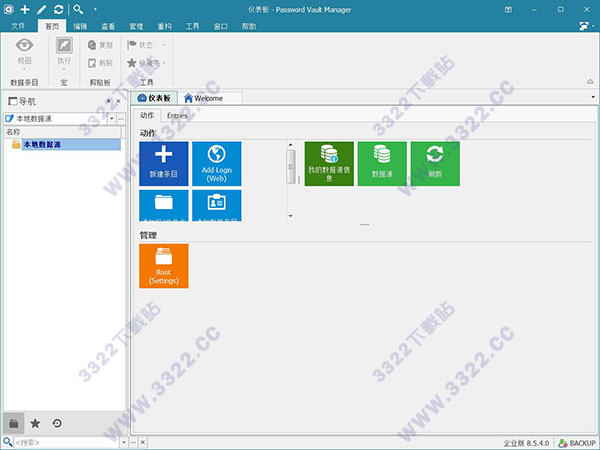600x450 pixels.
Task: Click the Root (Settings) orange tile
Action: [x=164, y=266]
